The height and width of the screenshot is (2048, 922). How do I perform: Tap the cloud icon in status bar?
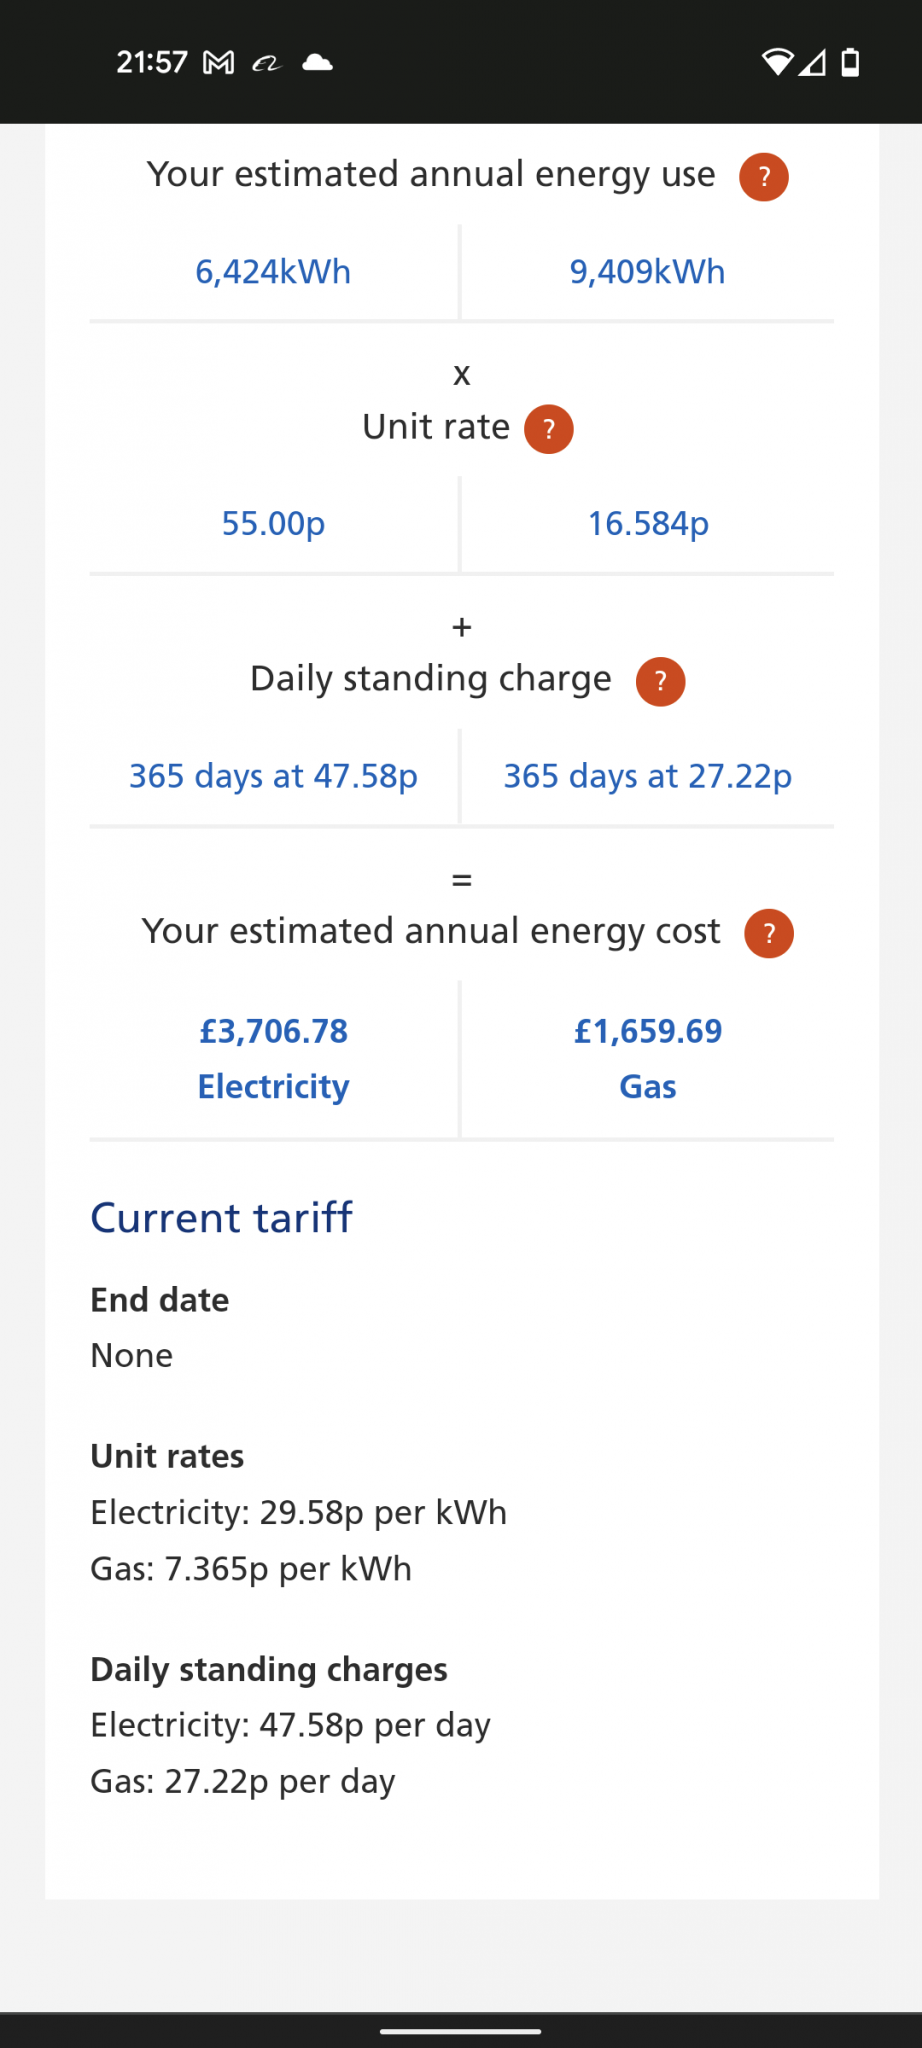pyautogui.click(x=317, y=63)
